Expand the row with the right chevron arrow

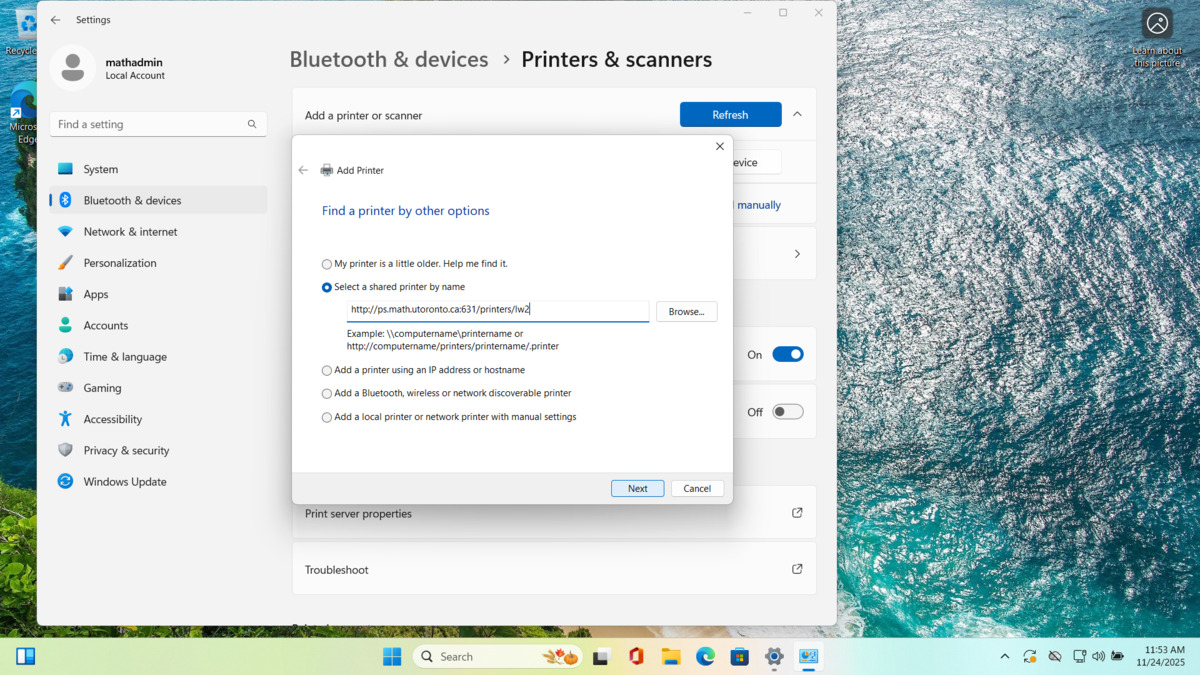click(797, 254)
